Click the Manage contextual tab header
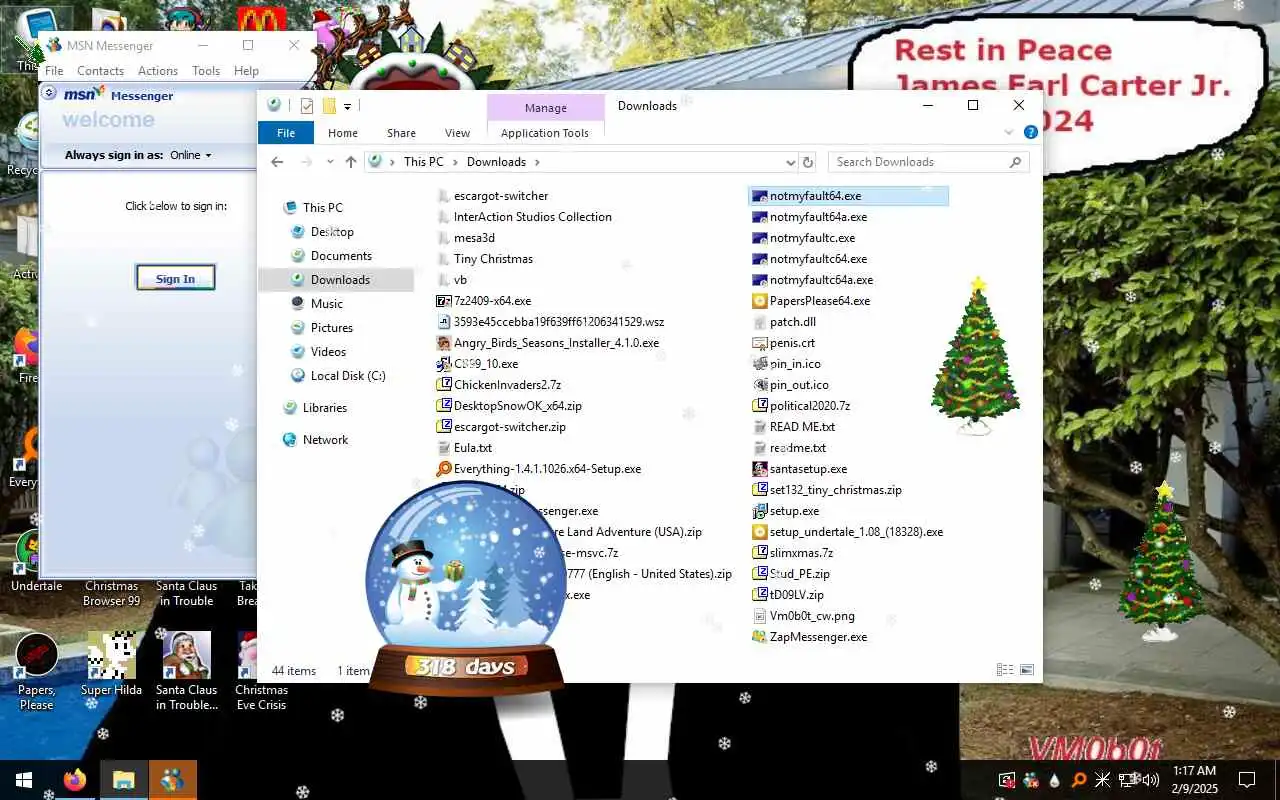The image size is (1280, 800). [545, 108]
